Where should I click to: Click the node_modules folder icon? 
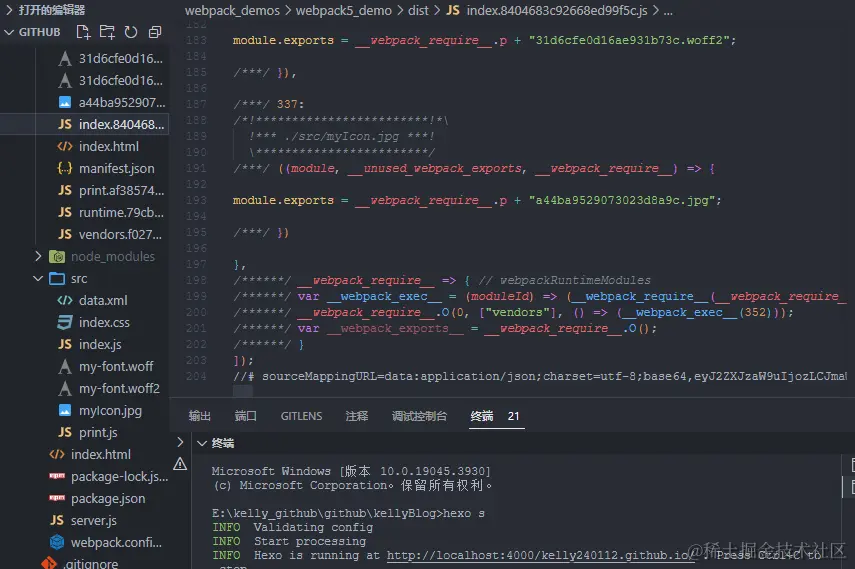pyautogui.click(x=57, y=256)
